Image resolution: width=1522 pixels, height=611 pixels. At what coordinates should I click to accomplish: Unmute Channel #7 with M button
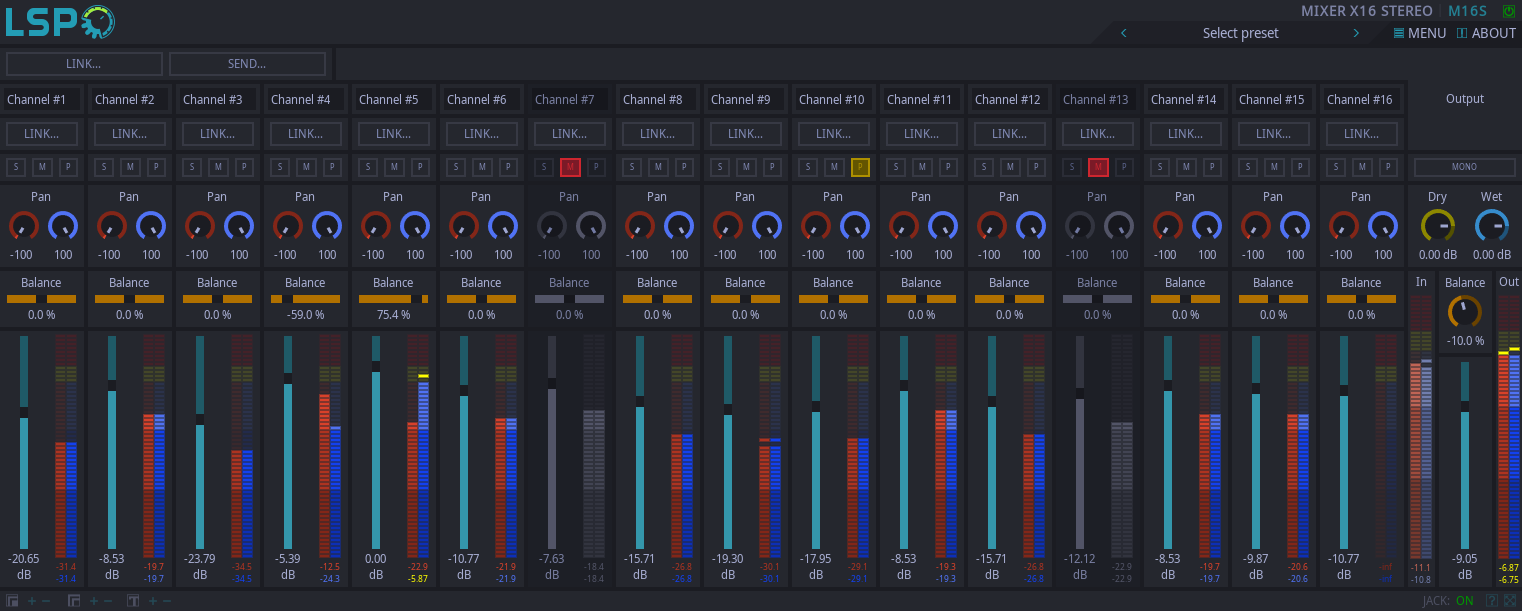pyautogui.click(x=570, y=167)
